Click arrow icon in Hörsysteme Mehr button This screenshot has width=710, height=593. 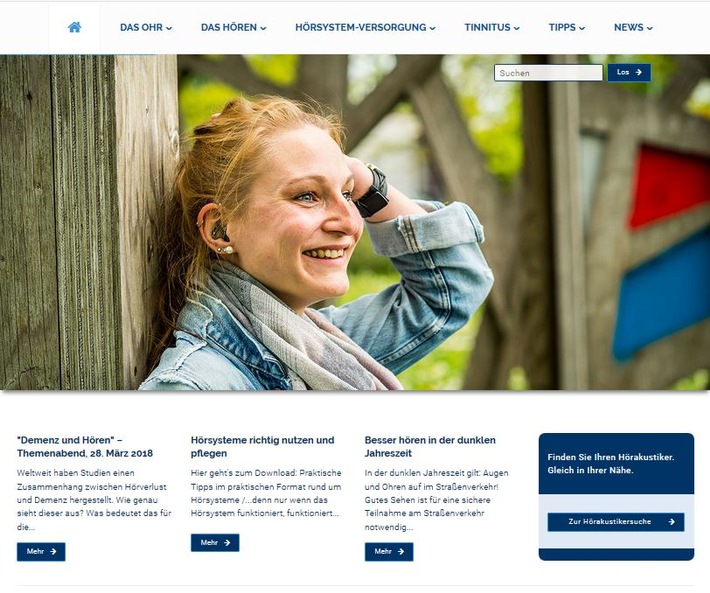click(227, 542)
